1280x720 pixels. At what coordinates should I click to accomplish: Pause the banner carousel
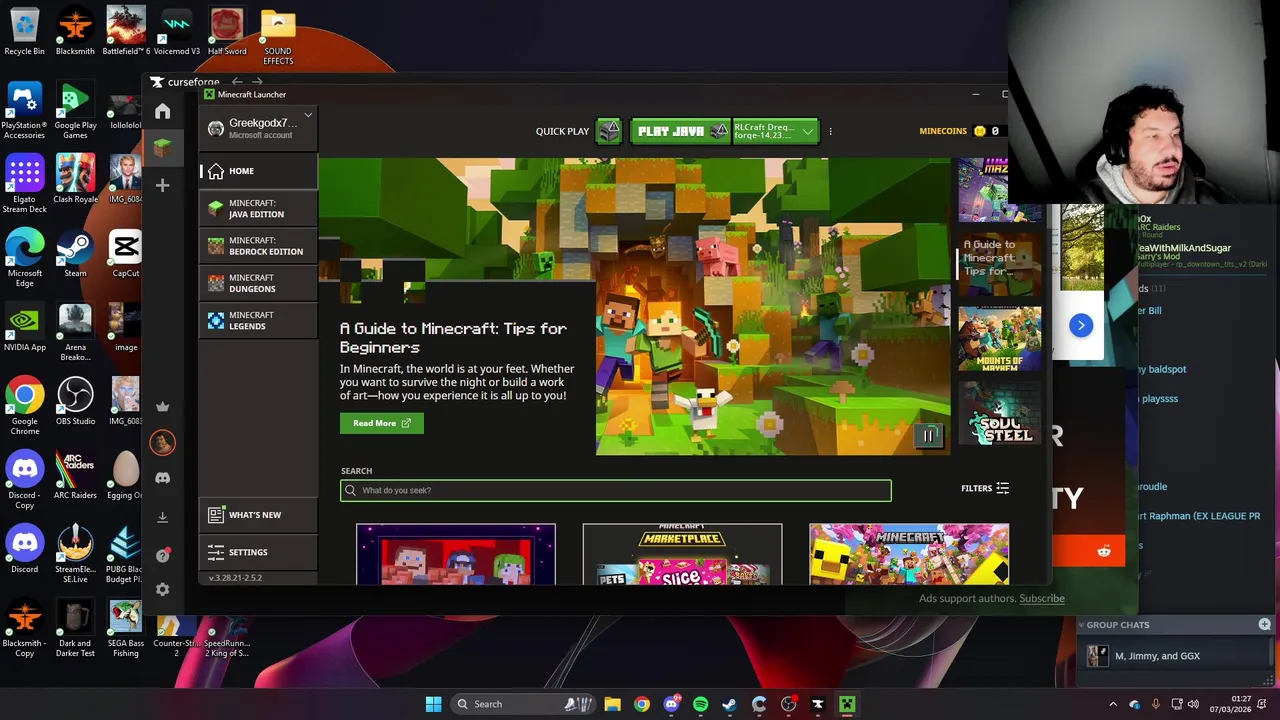pos(928,435)
